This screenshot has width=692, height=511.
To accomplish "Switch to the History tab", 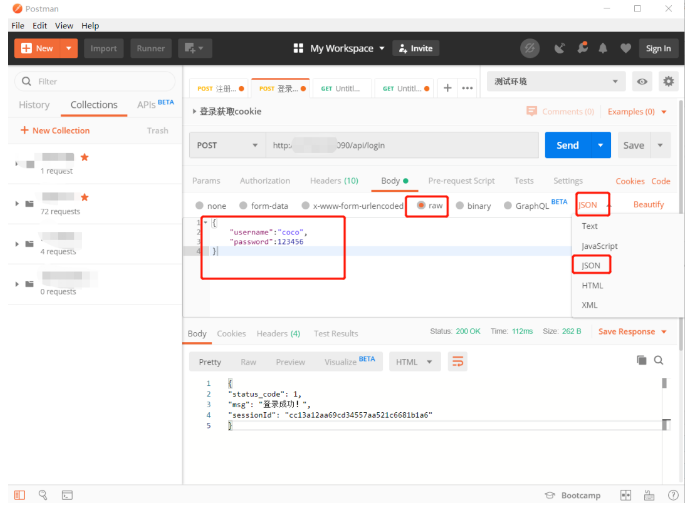I will point(34,105).
